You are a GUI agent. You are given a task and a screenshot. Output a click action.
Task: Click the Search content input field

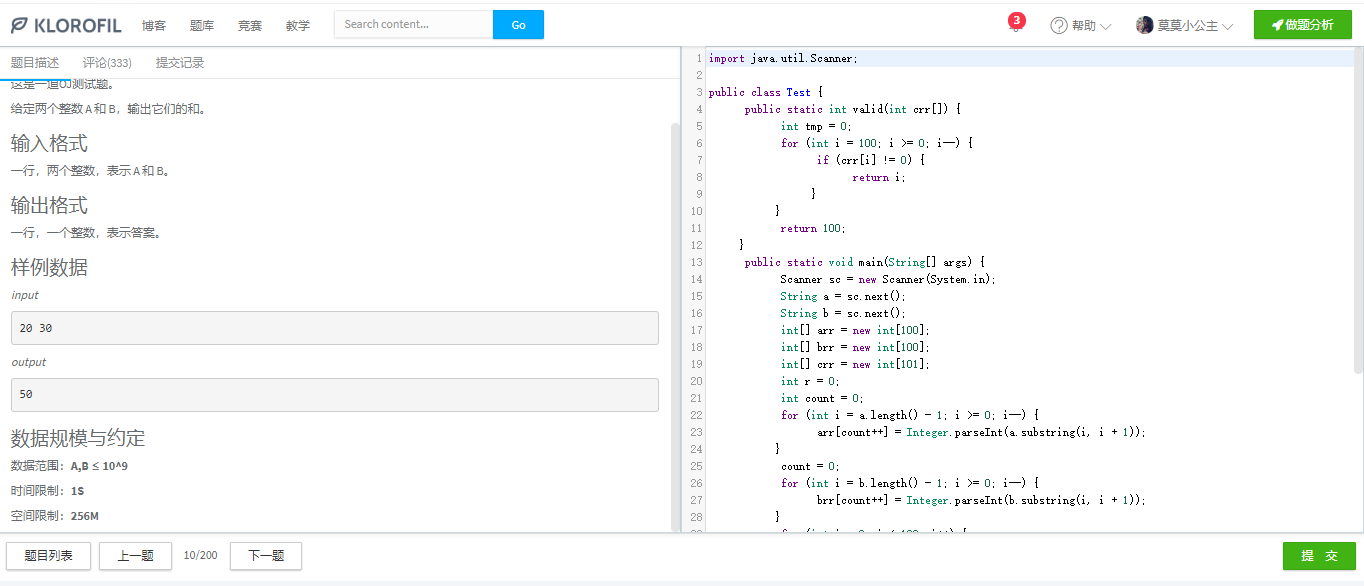[414, 24]
